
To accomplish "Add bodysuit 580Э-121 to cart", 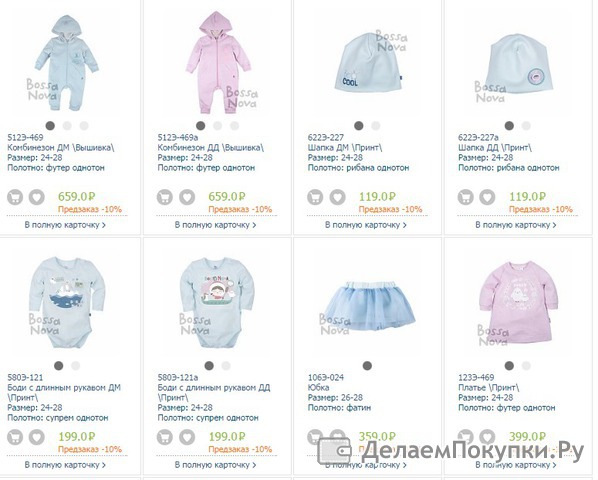I will coord(15,437).
